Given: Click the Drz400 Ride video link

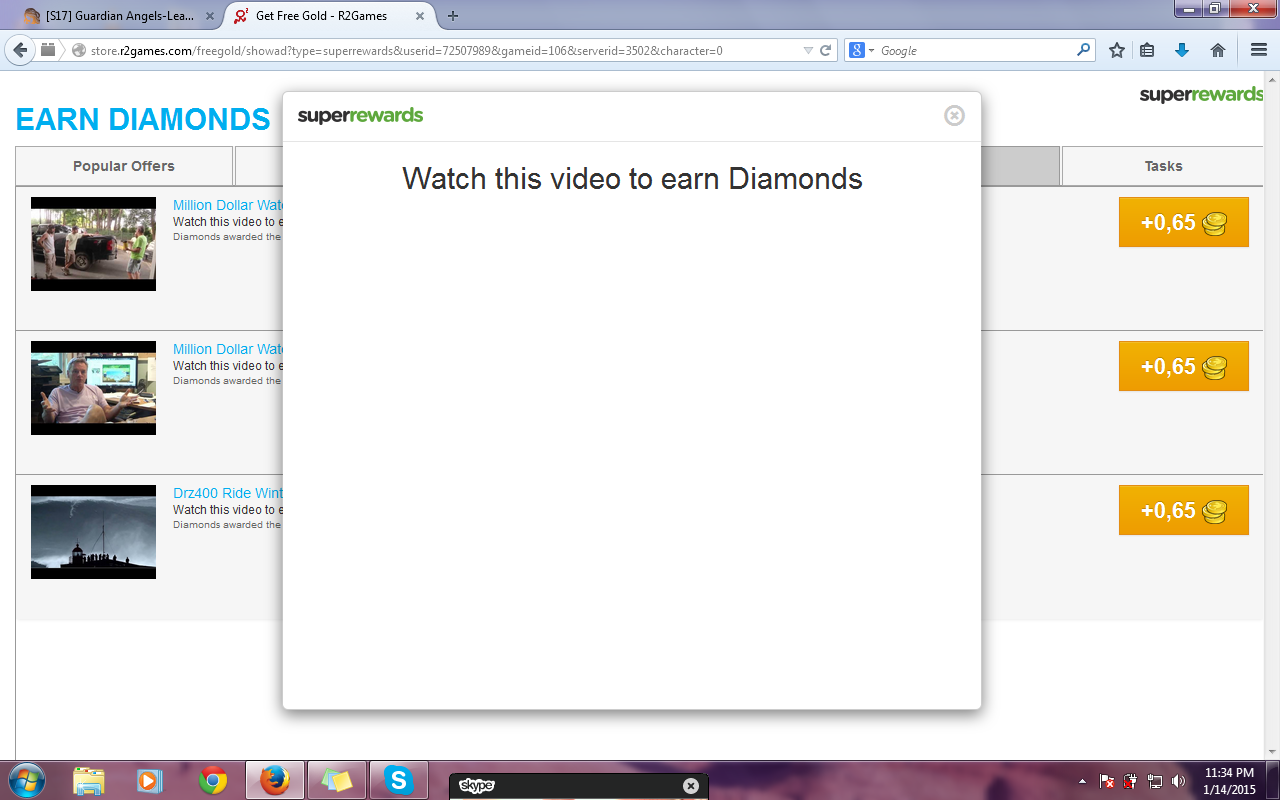Looking at the screenshot, I should click(x=228, y=493).
